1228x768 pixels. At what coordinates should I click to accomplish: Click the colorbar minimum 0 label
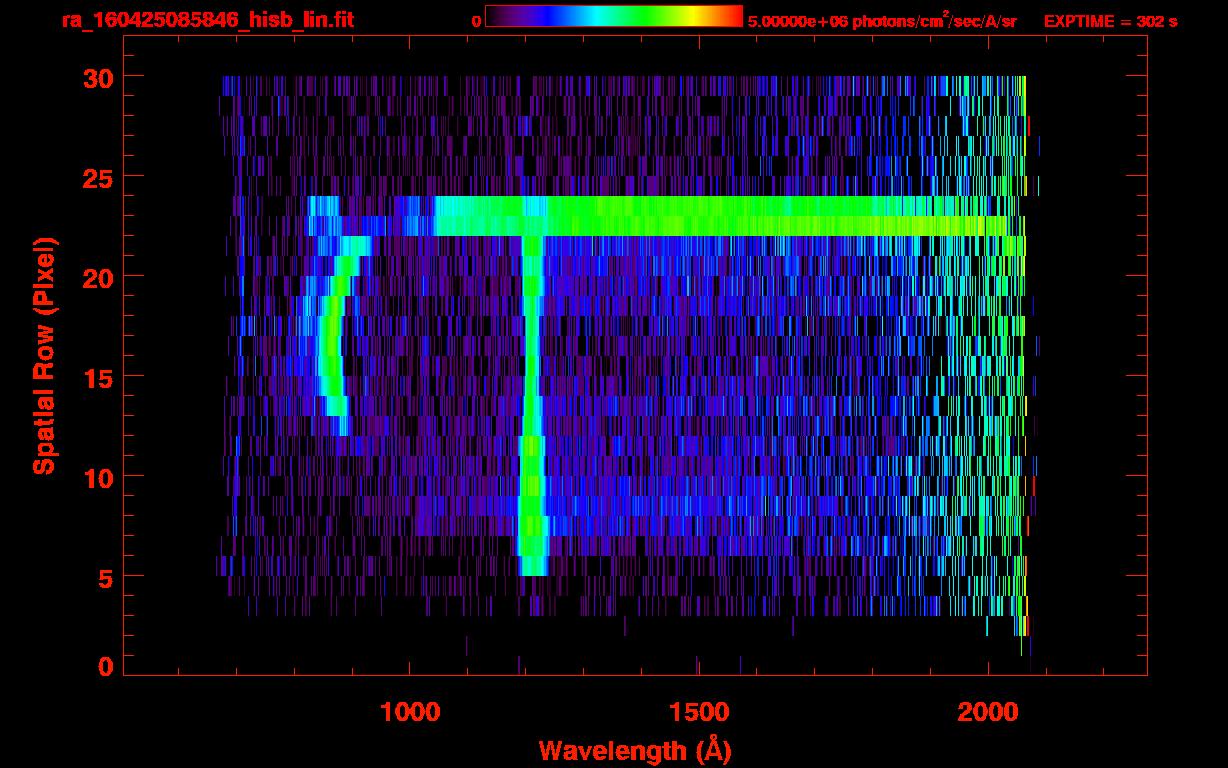click(476, 21)
